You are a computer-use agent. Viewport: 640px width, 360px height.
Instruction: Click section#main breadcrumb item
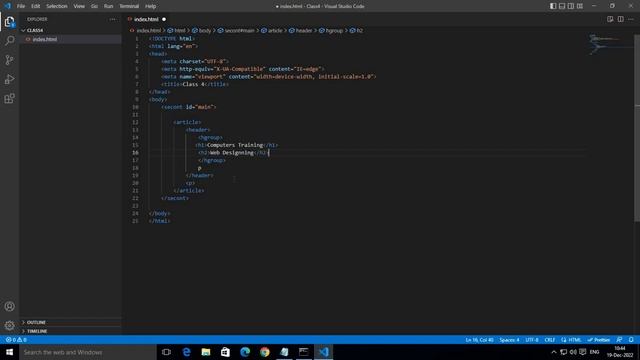(236, 30)
